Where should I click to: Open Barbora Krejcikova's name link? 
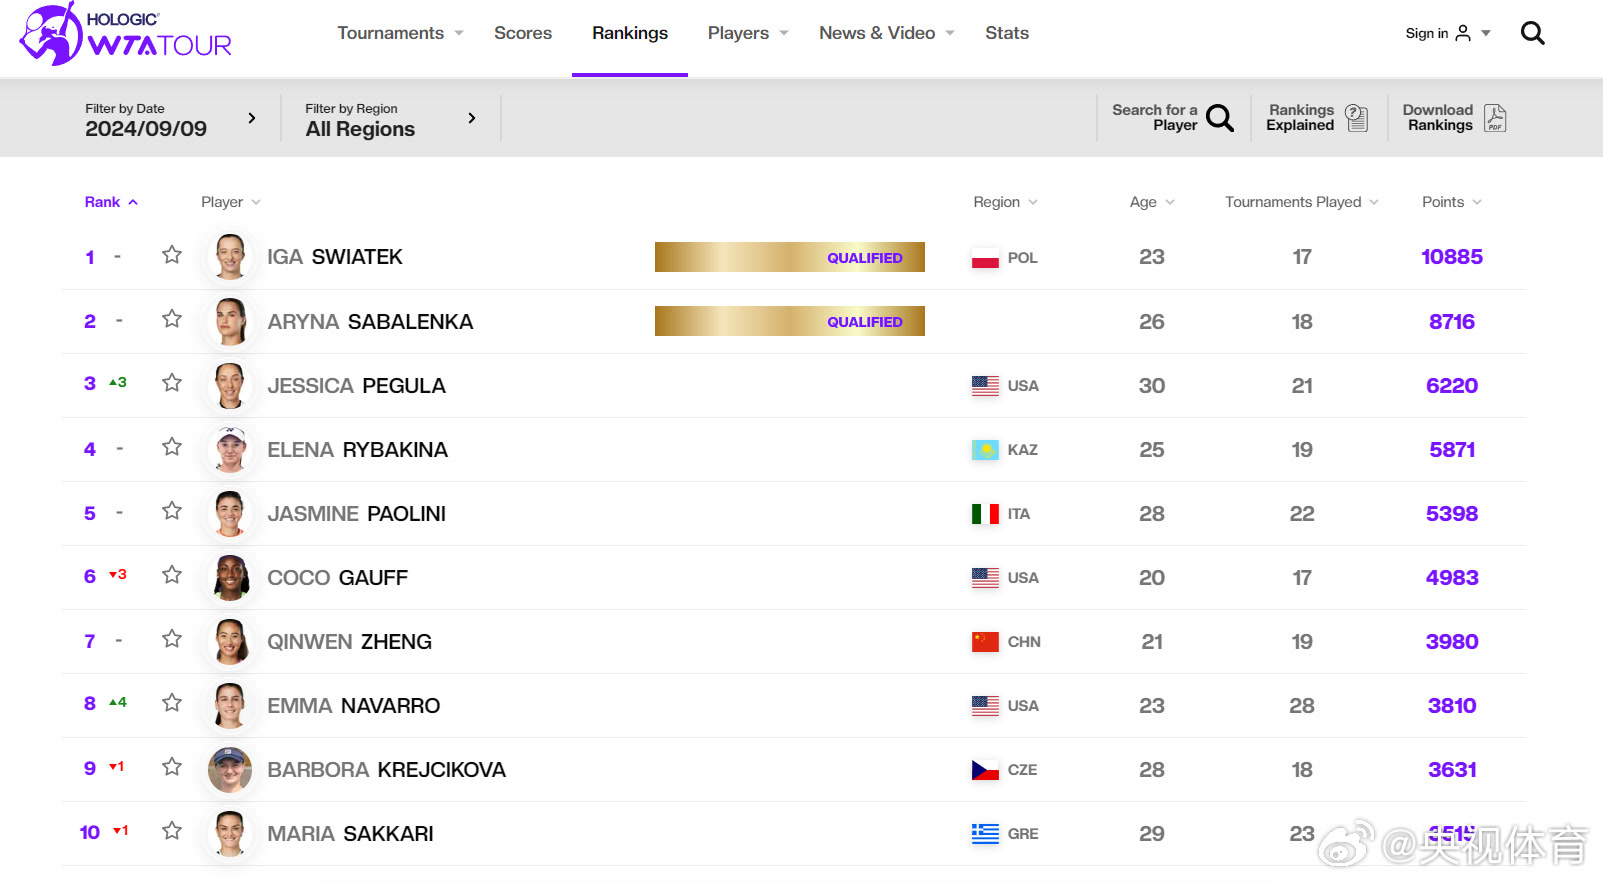tap(386, 770)
